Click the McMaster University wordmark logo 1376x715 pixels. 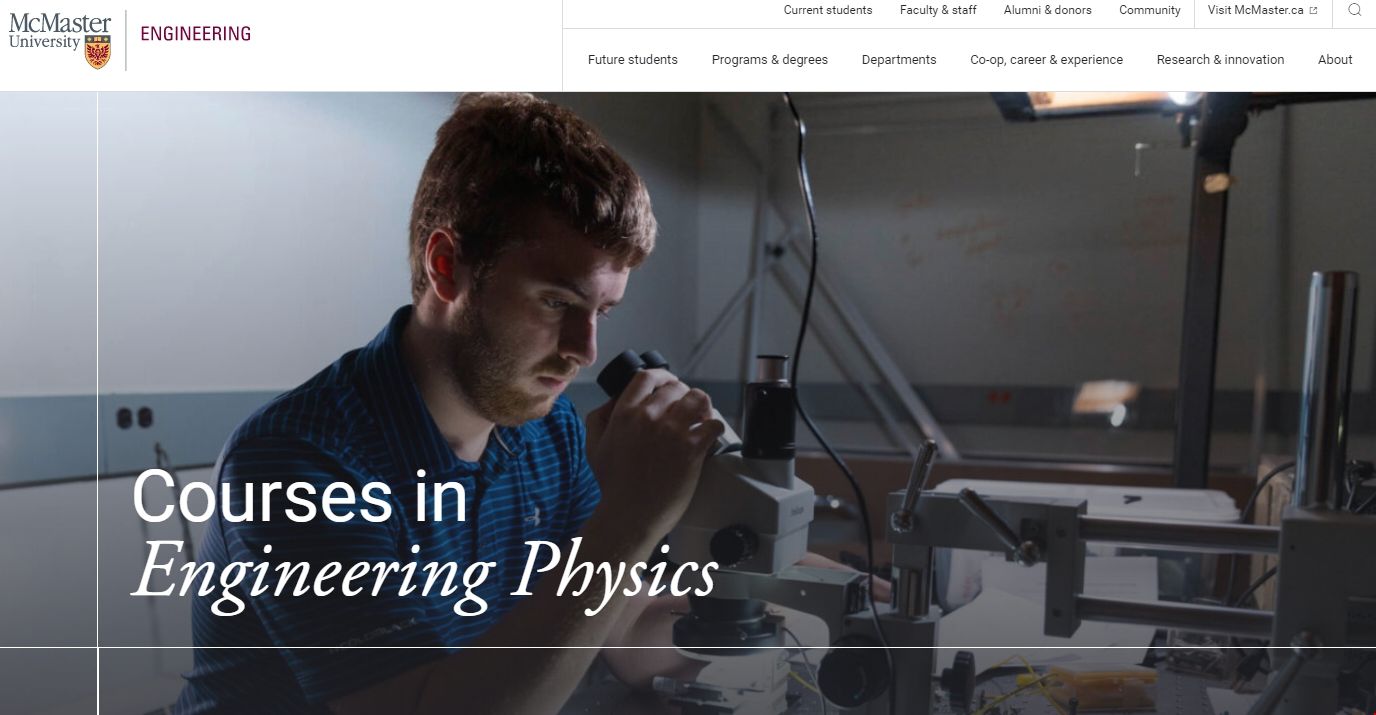tap(48, 31)
